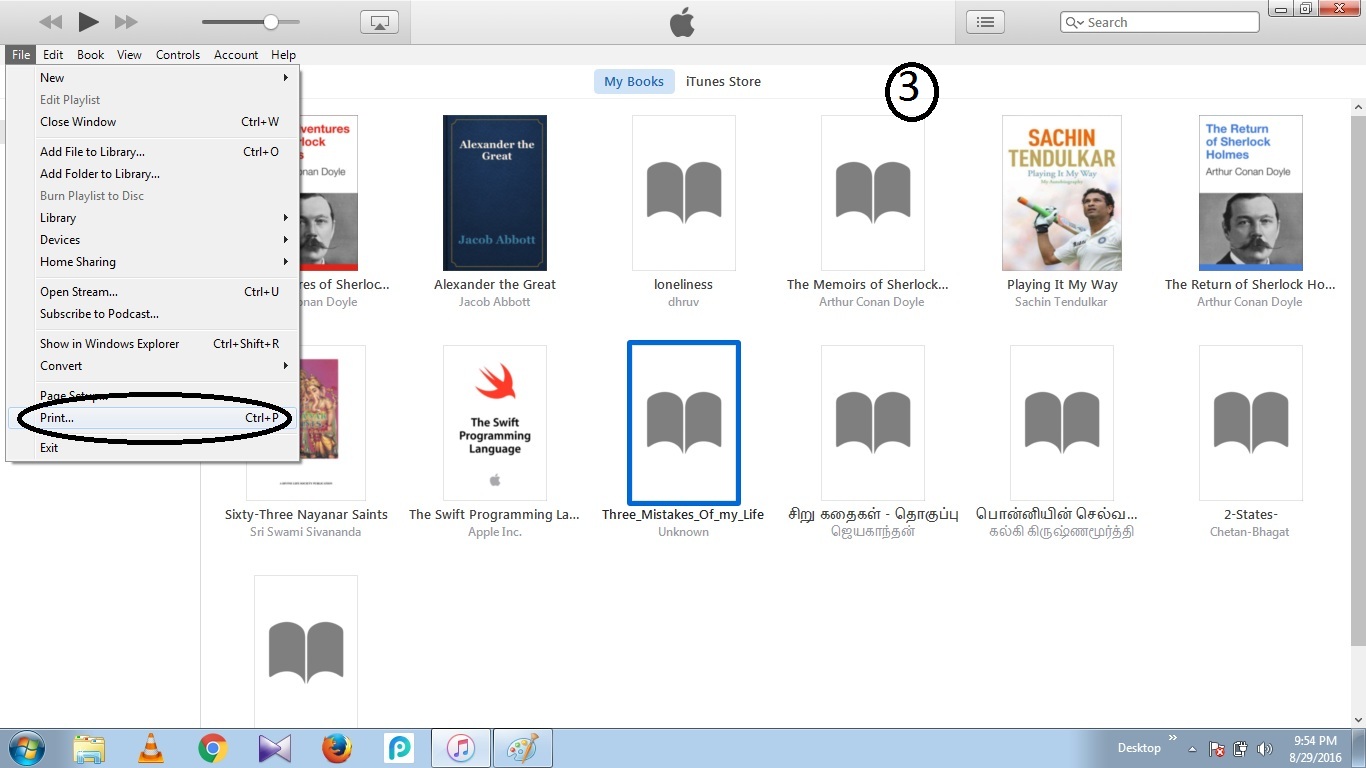Image resolution: width=1366 pixels, height=768 pixels.
Task: Open the File menu
Action: pyautogui.click(x=21, y=55)
